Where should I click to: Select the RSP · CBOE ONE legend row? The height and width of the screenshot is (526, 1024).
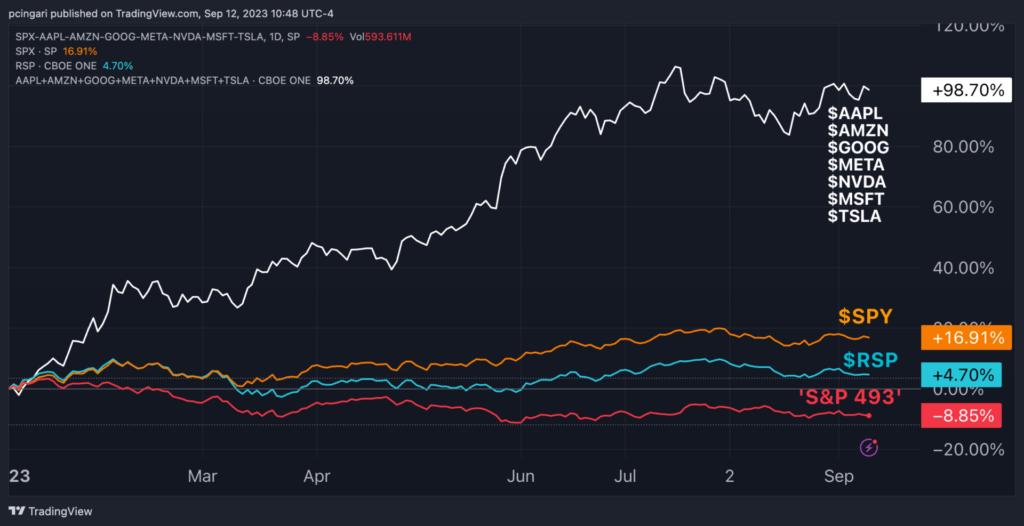coord(74,66)
